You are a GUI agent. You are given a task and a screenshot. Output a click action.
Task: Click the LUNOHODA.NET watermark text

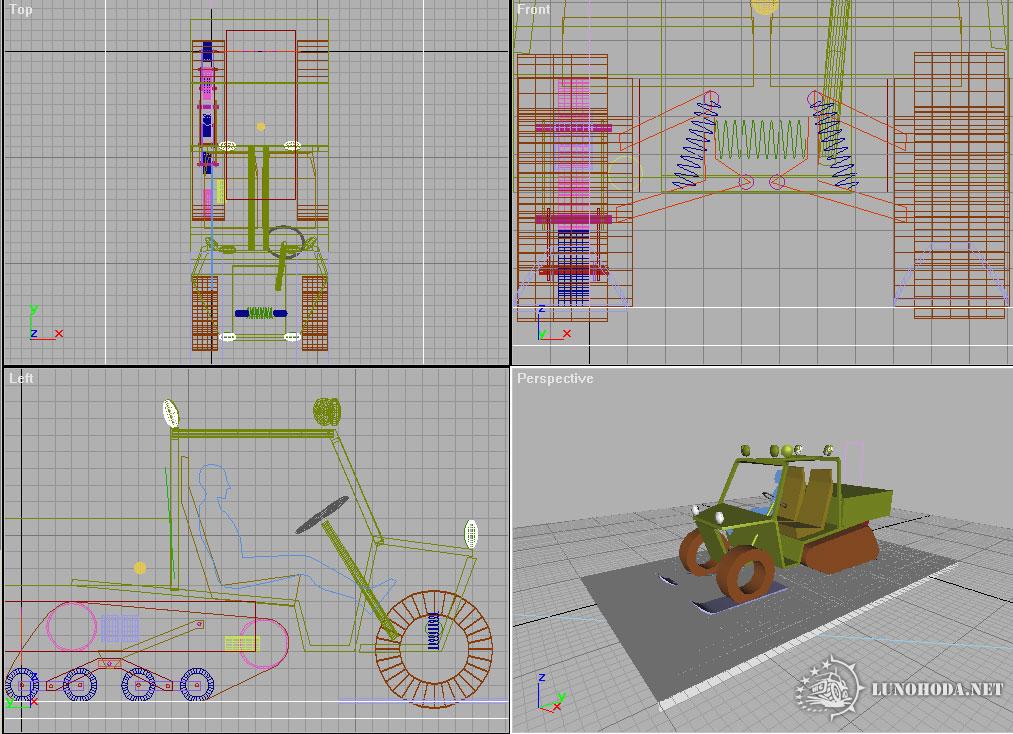(936, 690)
